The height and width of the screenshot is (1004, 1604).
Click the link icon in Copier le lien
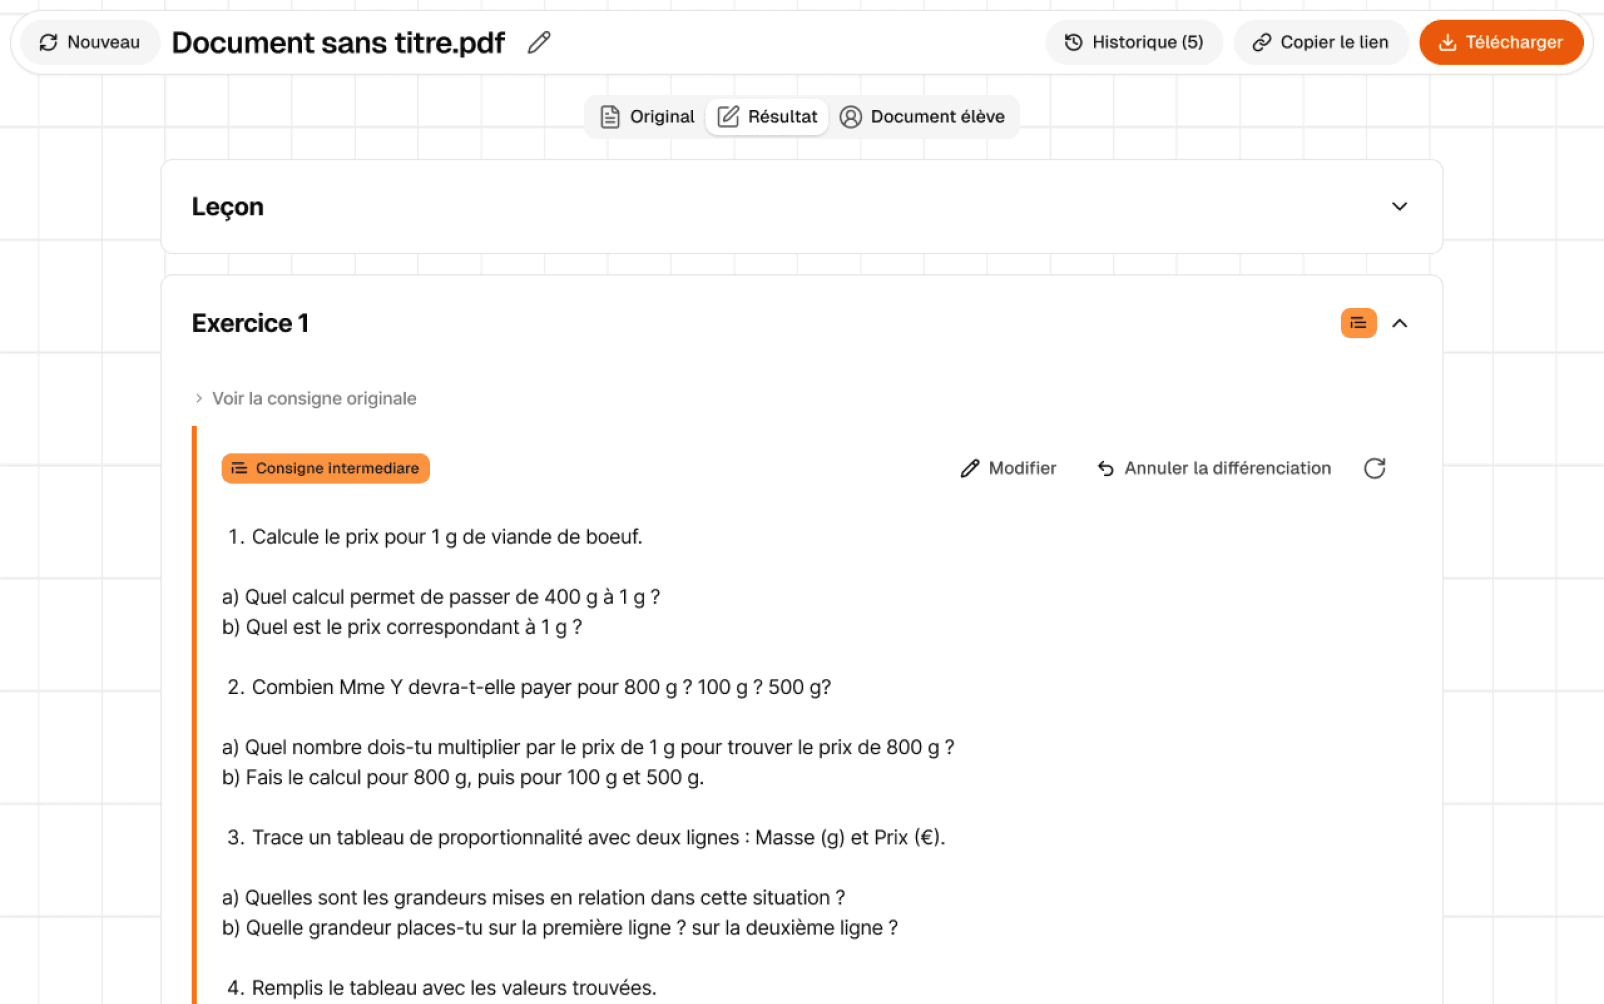(x=1262, y=42)
